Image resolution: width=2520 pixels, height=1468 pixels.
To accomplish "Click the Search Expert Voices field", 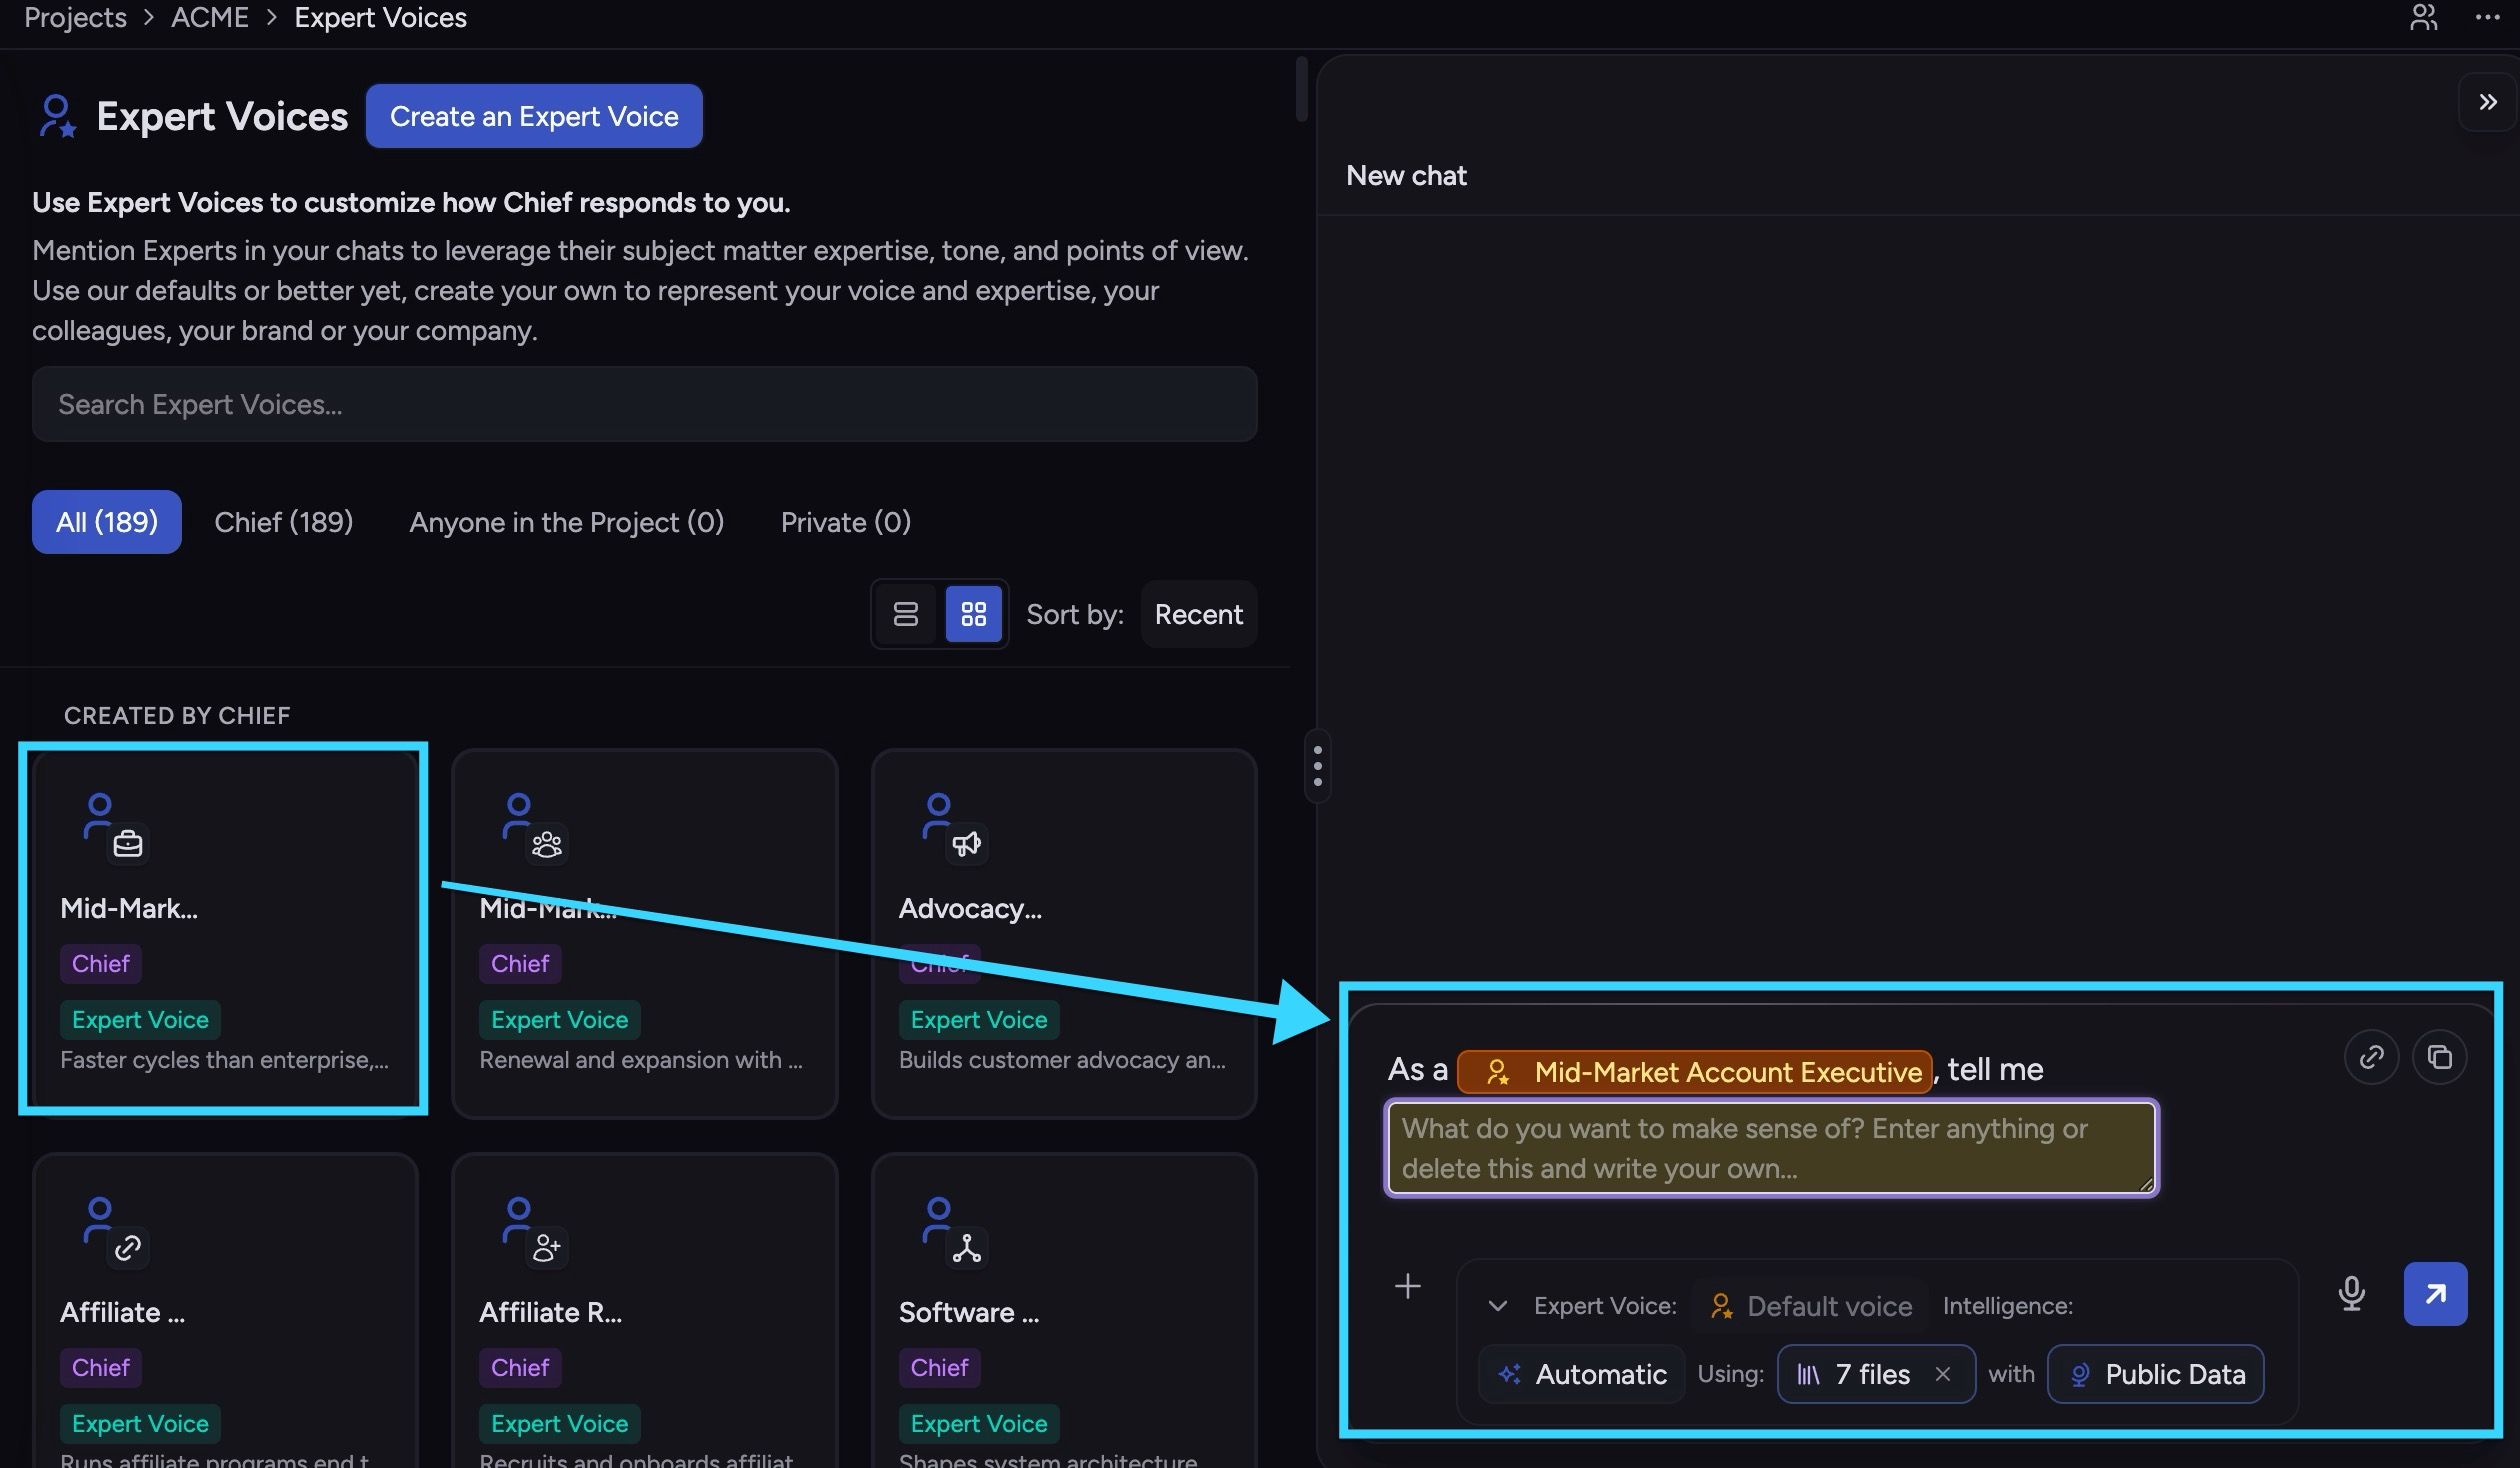I will 644,404.
